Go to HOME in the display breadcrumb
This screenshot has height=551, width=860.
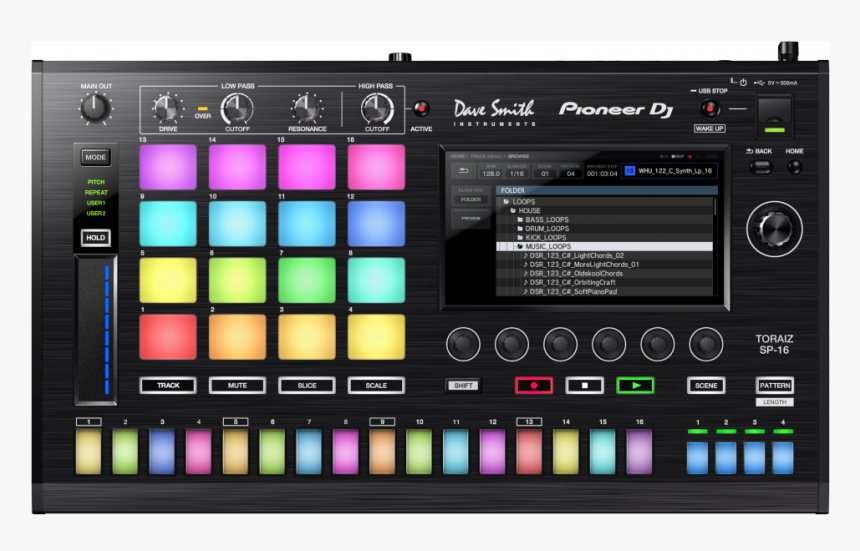click(x=458, y=156)
